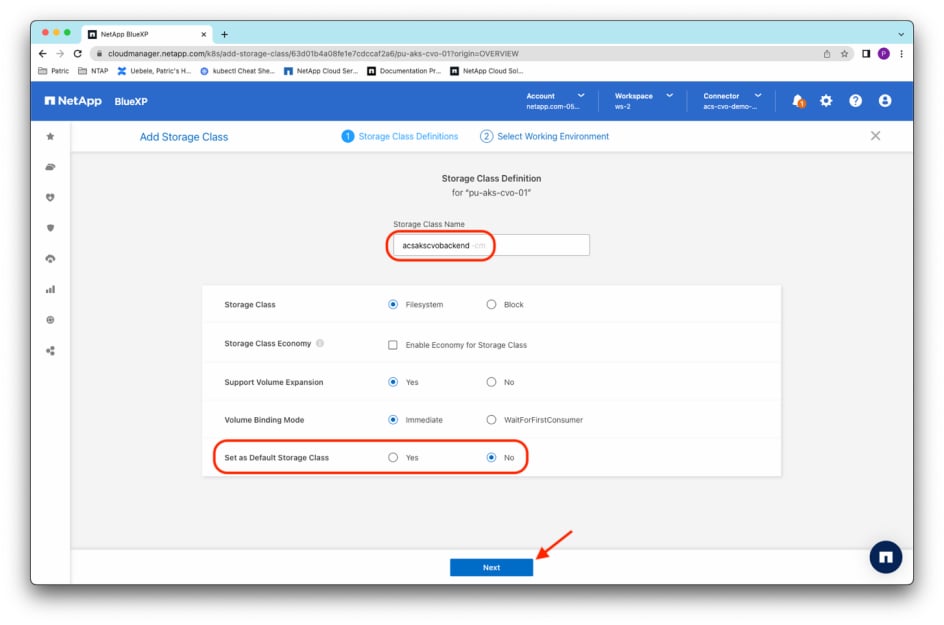Click the Storage Class Name input field
Screen dimensions: 944x625
pos(491,245)
